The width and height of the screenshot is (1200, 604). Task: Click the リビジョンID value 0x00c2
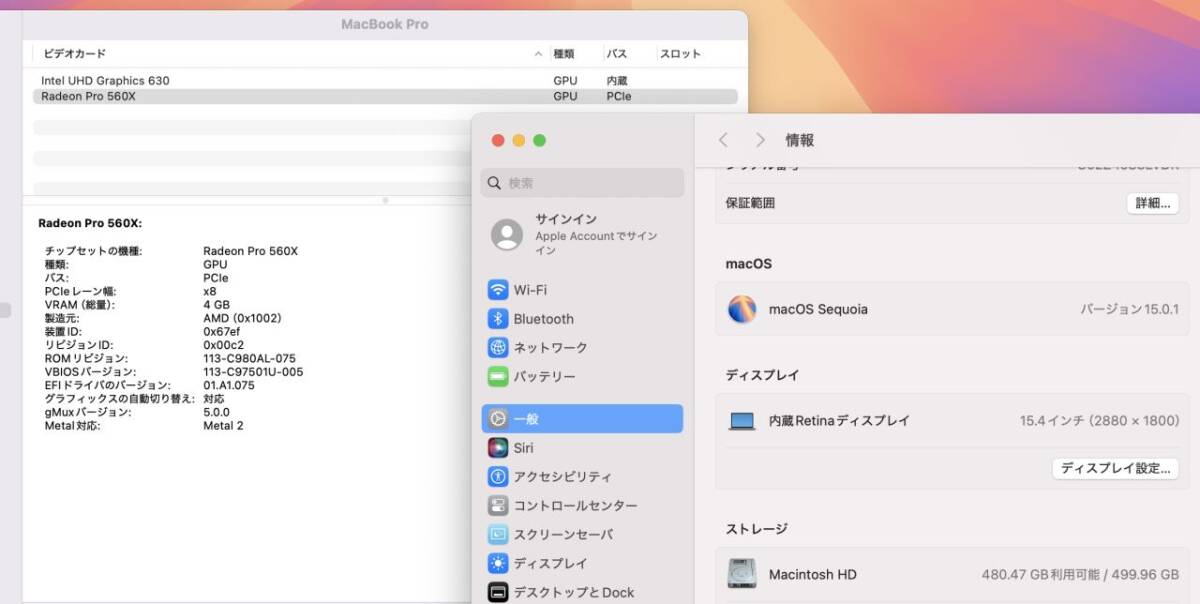point(223,345)
